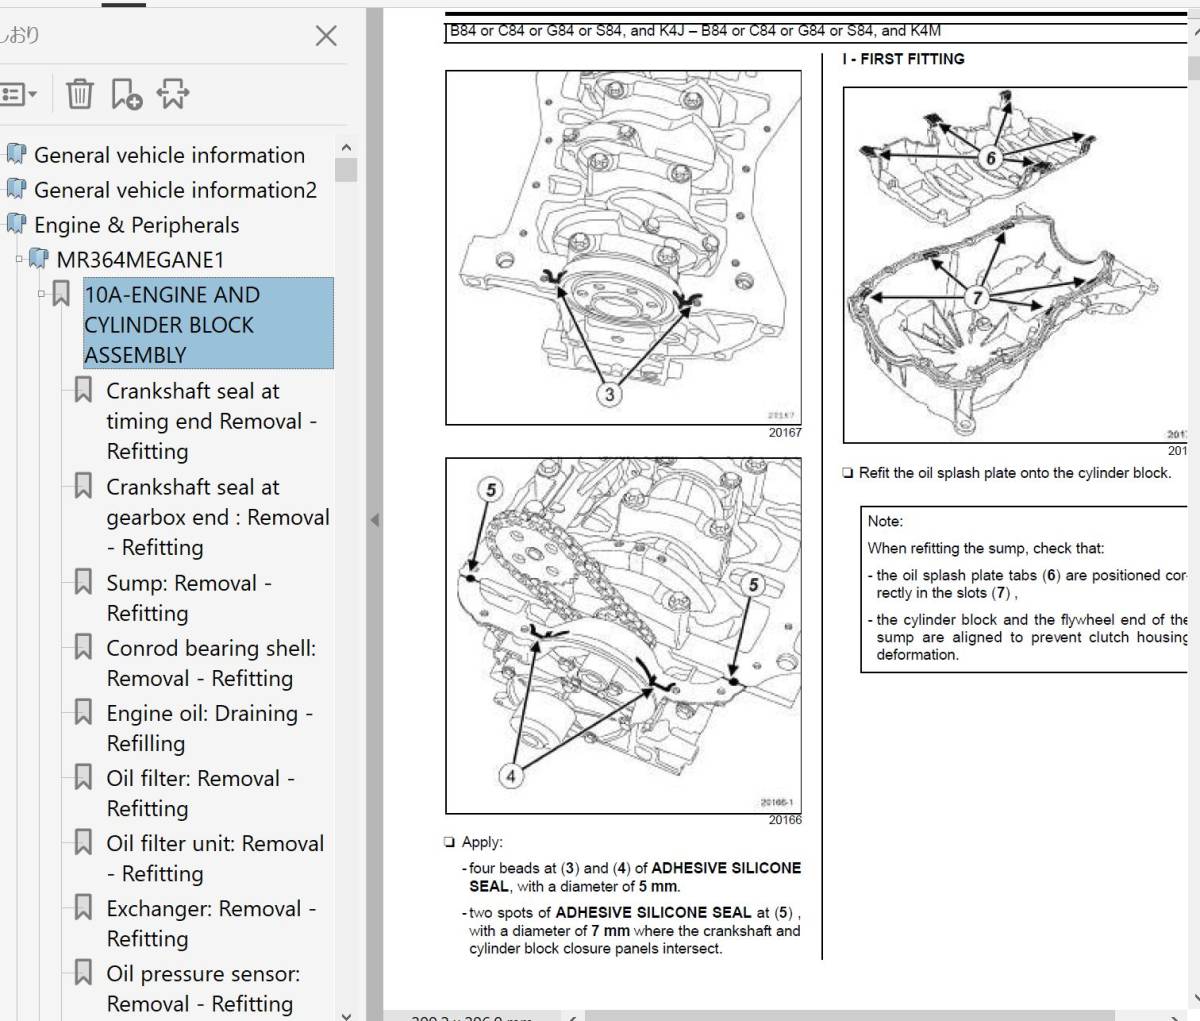Screen dimensions: 1200x1021
Task: Click the I - FIRST FITTING heading
Action: click(x=903, y=59)
